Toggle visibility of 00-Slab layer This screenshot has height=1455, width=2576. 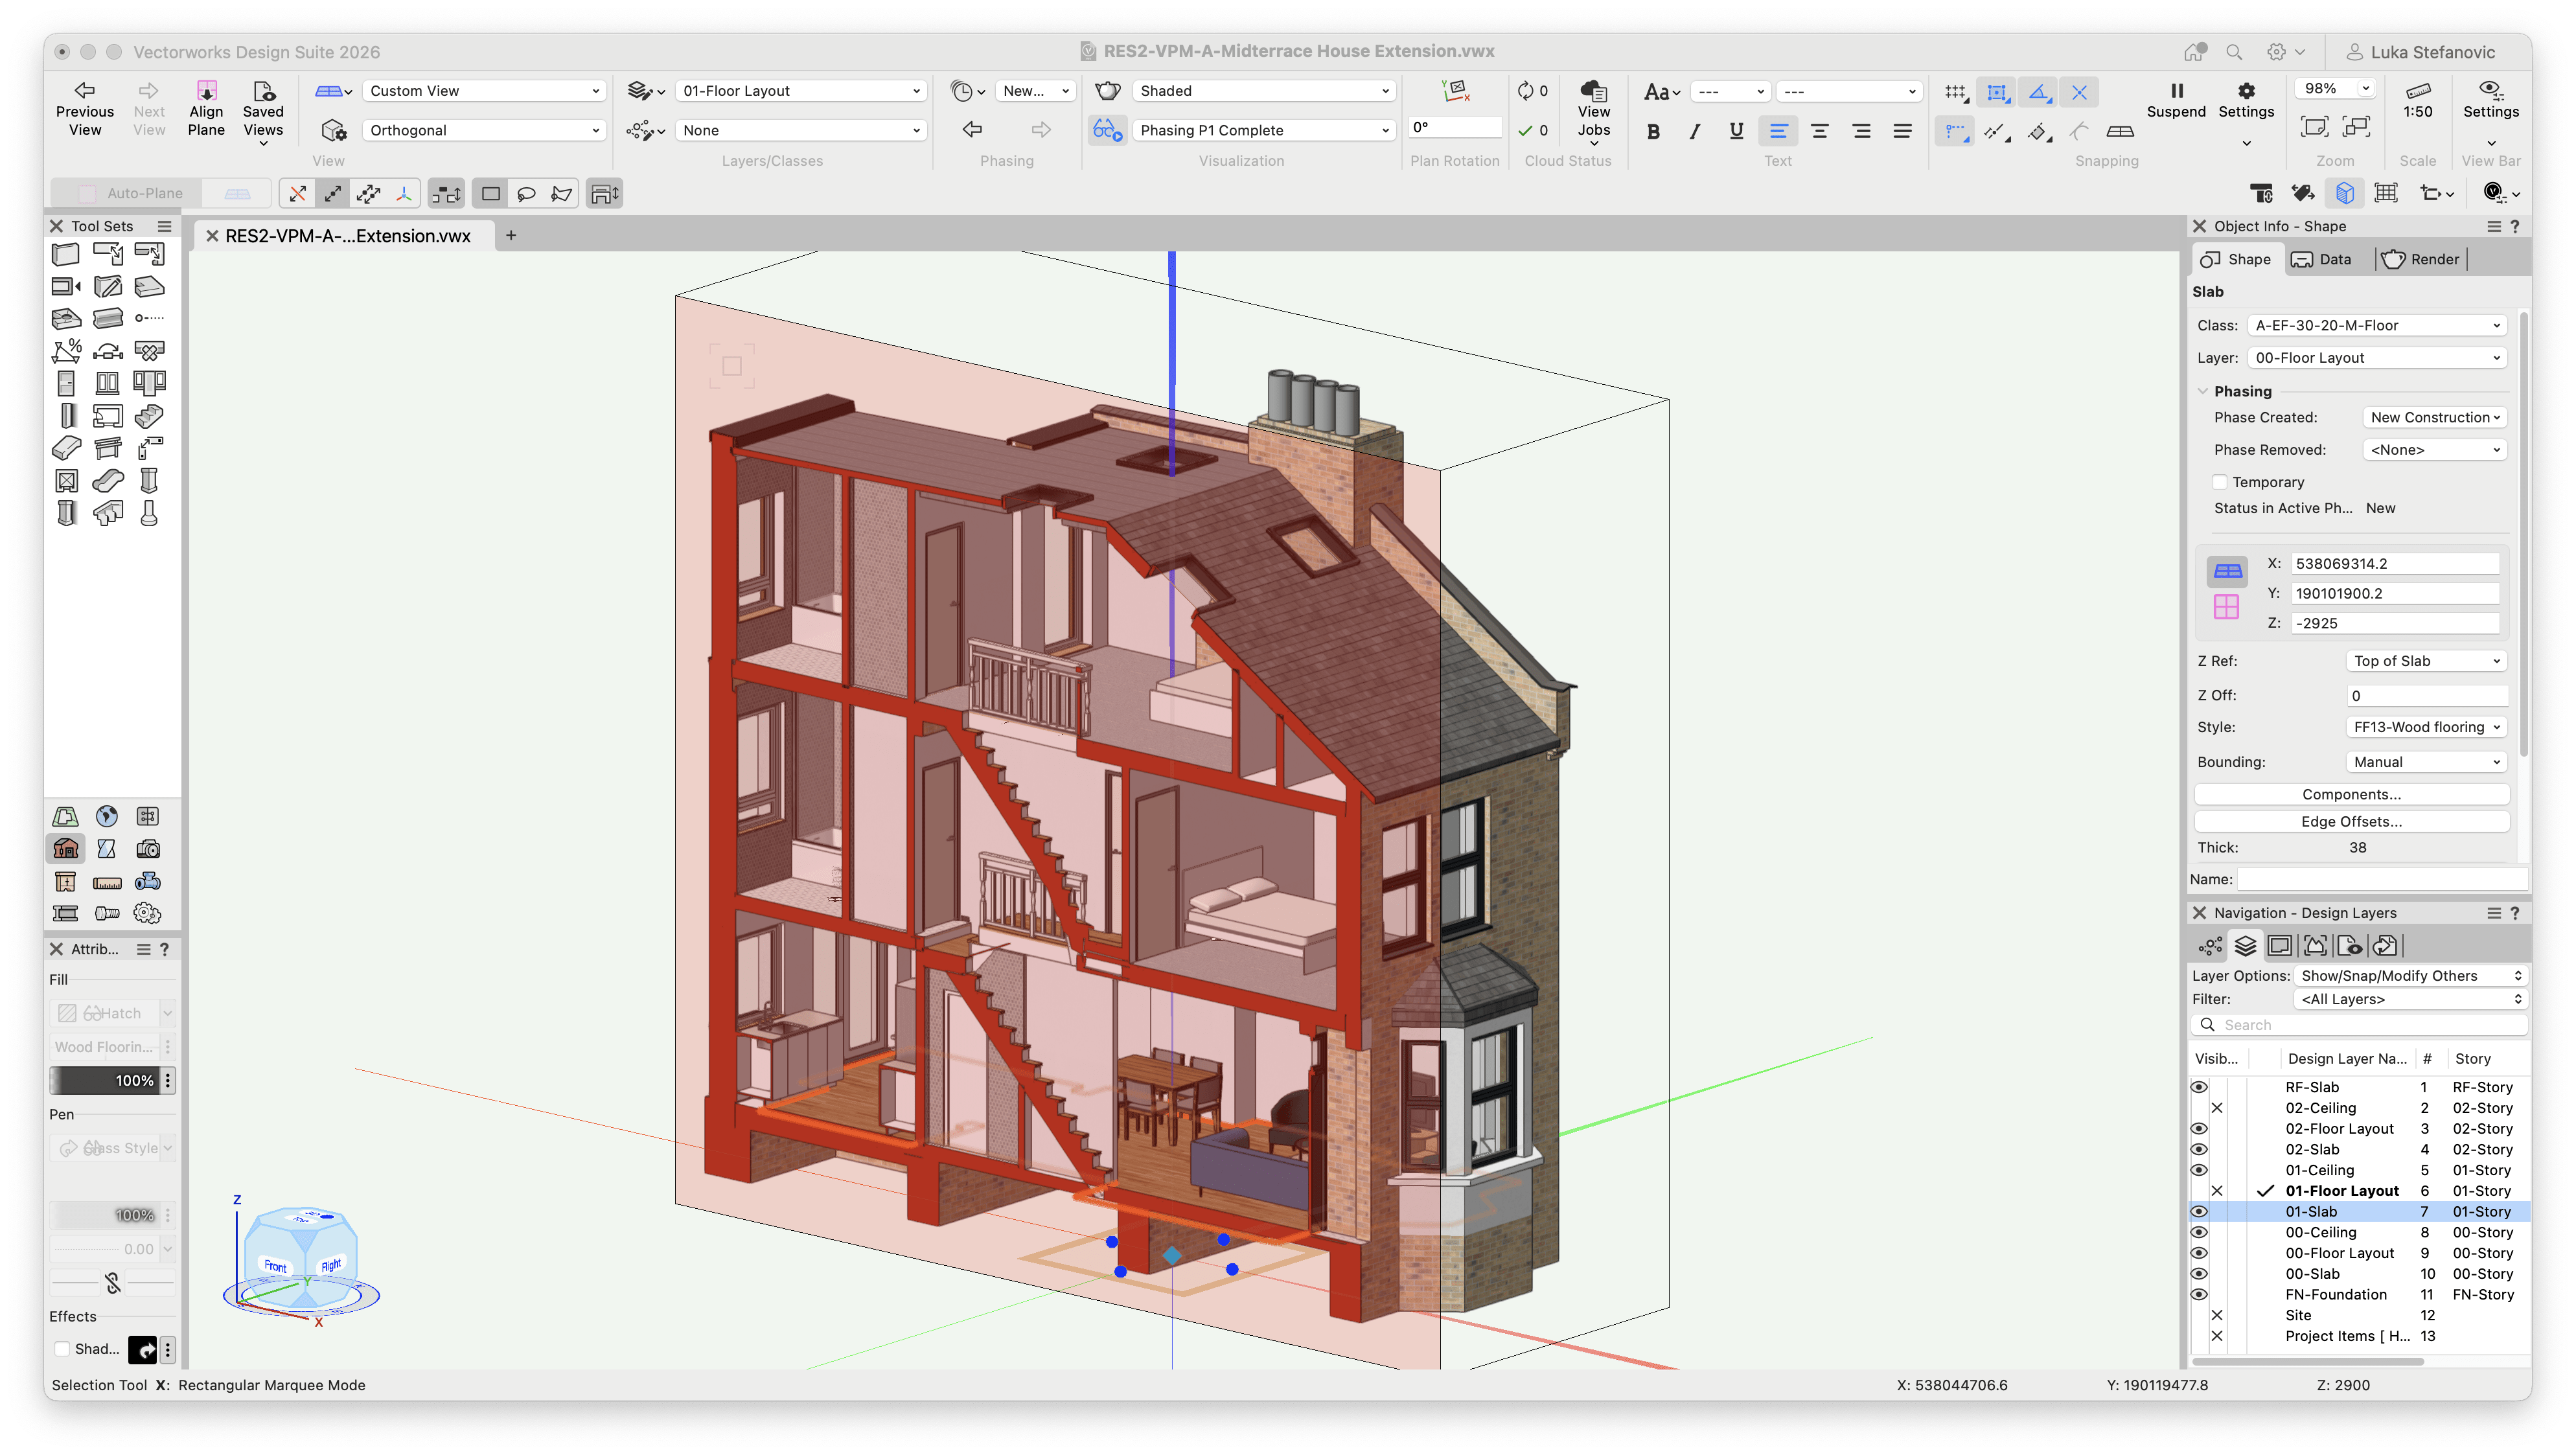[x=2198, y=1274]
